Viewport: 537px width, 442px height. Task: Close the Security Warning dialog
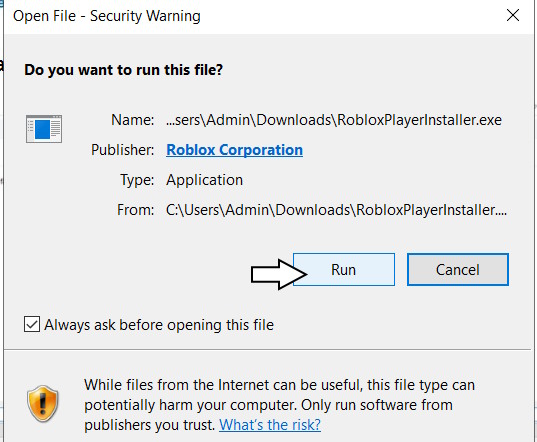(513, 15)
